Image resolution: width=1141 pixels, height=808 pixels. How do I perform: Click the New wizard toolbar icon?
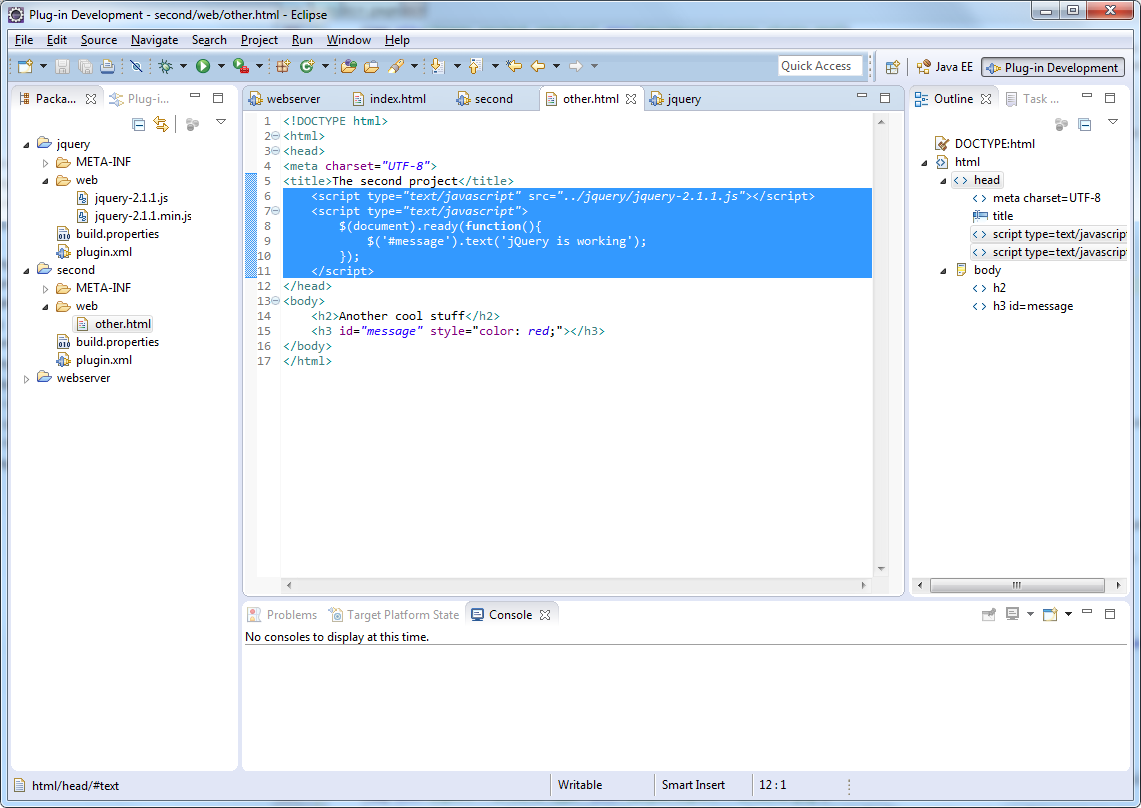click(x=25, y=66)
